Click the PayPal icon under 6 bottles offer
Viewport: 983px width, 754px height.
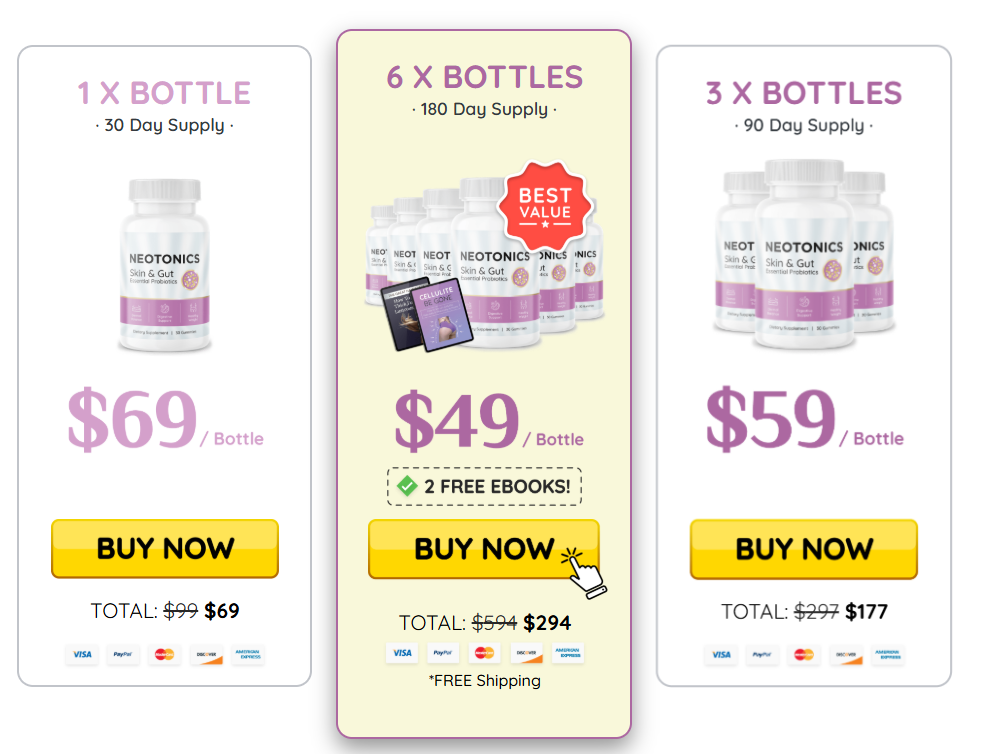tap(443, 653)
